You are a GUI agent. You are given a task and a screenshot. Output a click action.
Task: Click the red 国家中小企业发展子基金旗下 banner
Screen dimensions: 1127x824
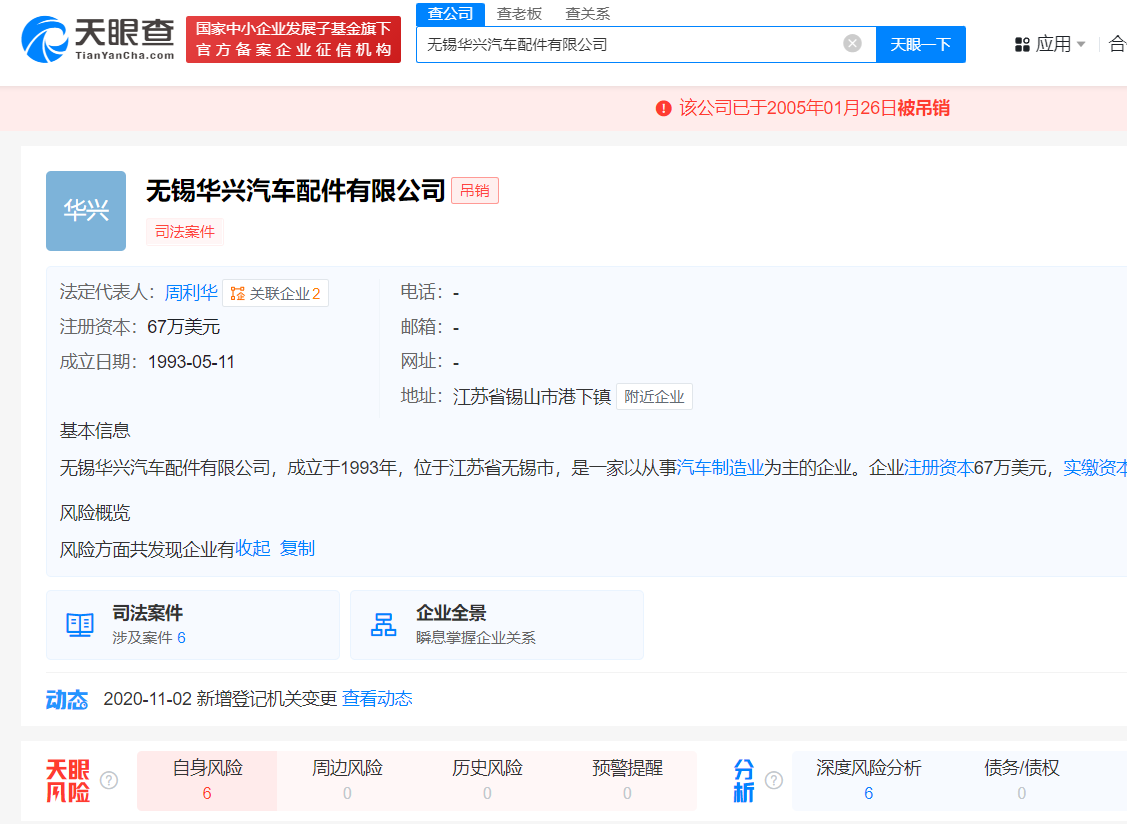(x=293, y=40)
